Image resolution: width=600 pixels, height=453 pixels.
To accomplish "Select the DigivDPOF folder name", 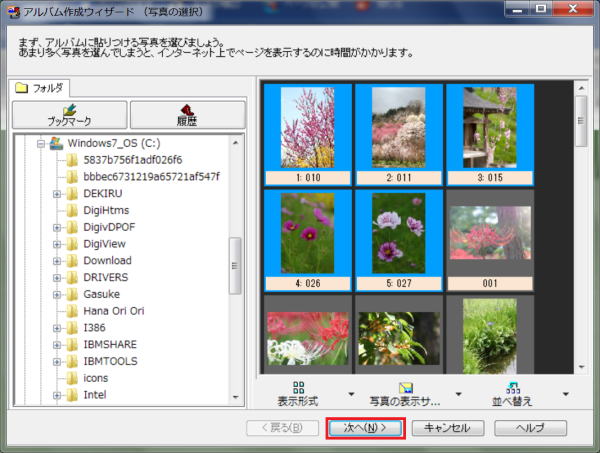I will pyautogui.click(x=109, y=227).
